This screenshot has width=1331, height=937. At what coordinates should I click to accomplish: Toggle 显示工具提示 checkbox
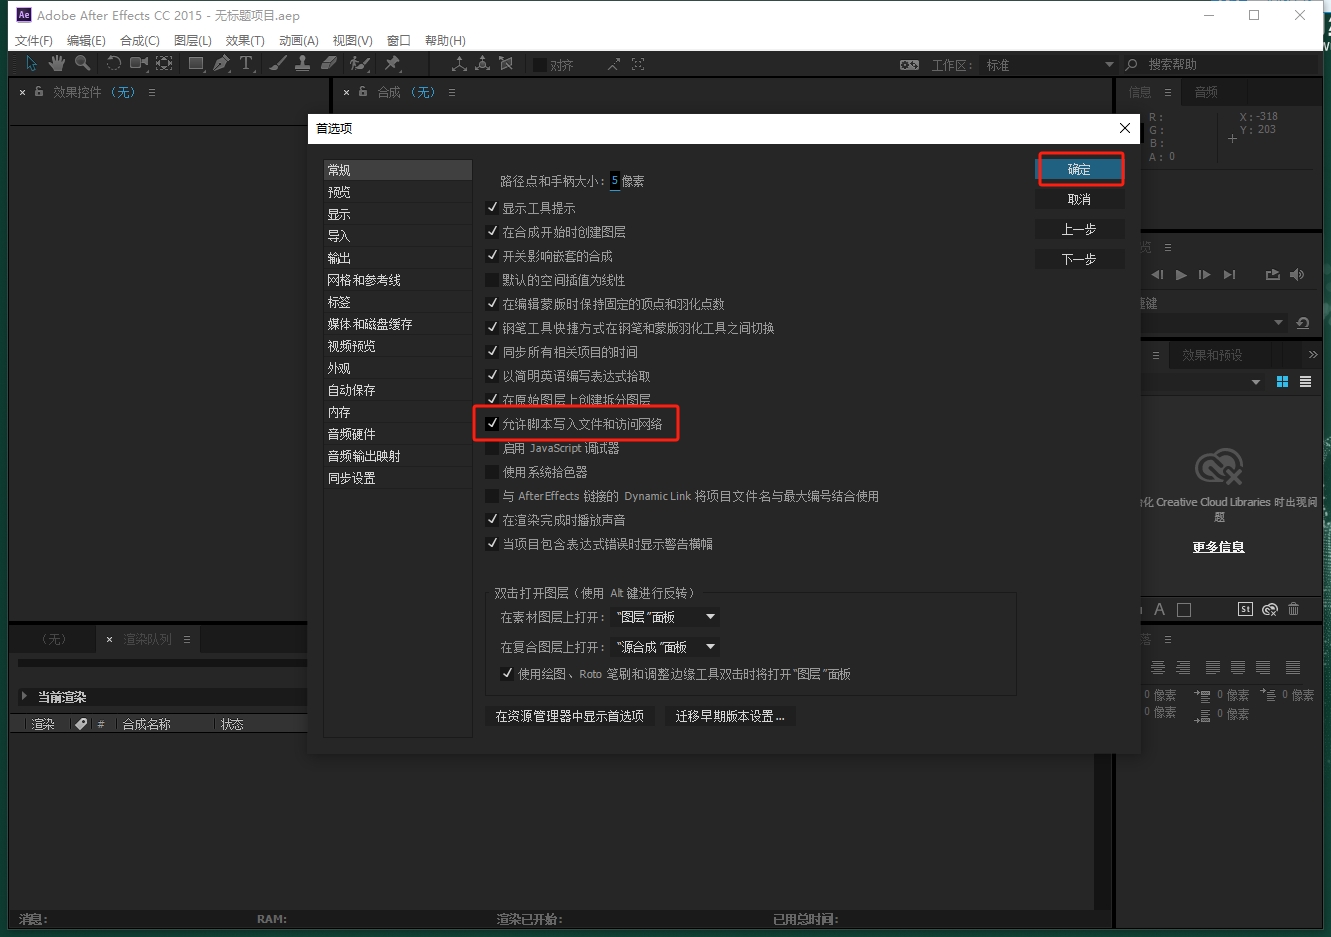[x=492, y=208]
